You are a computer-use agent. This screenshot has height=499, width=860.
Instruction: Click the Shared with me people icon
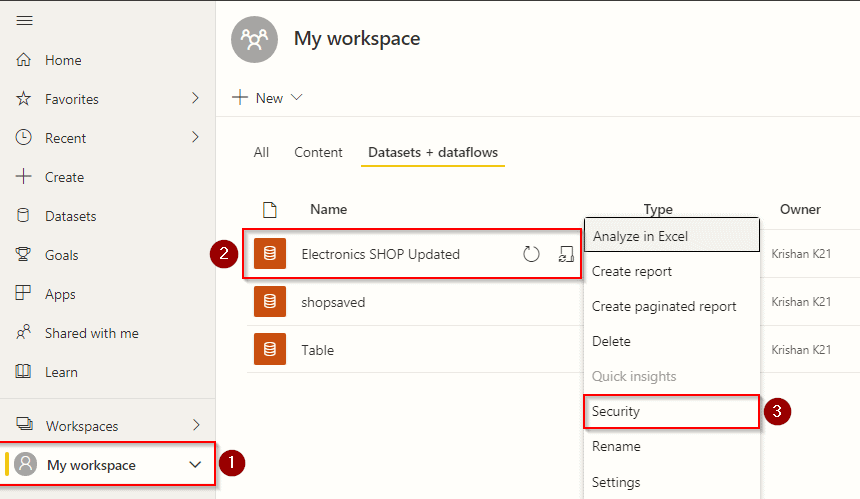[x=24, y=332]
